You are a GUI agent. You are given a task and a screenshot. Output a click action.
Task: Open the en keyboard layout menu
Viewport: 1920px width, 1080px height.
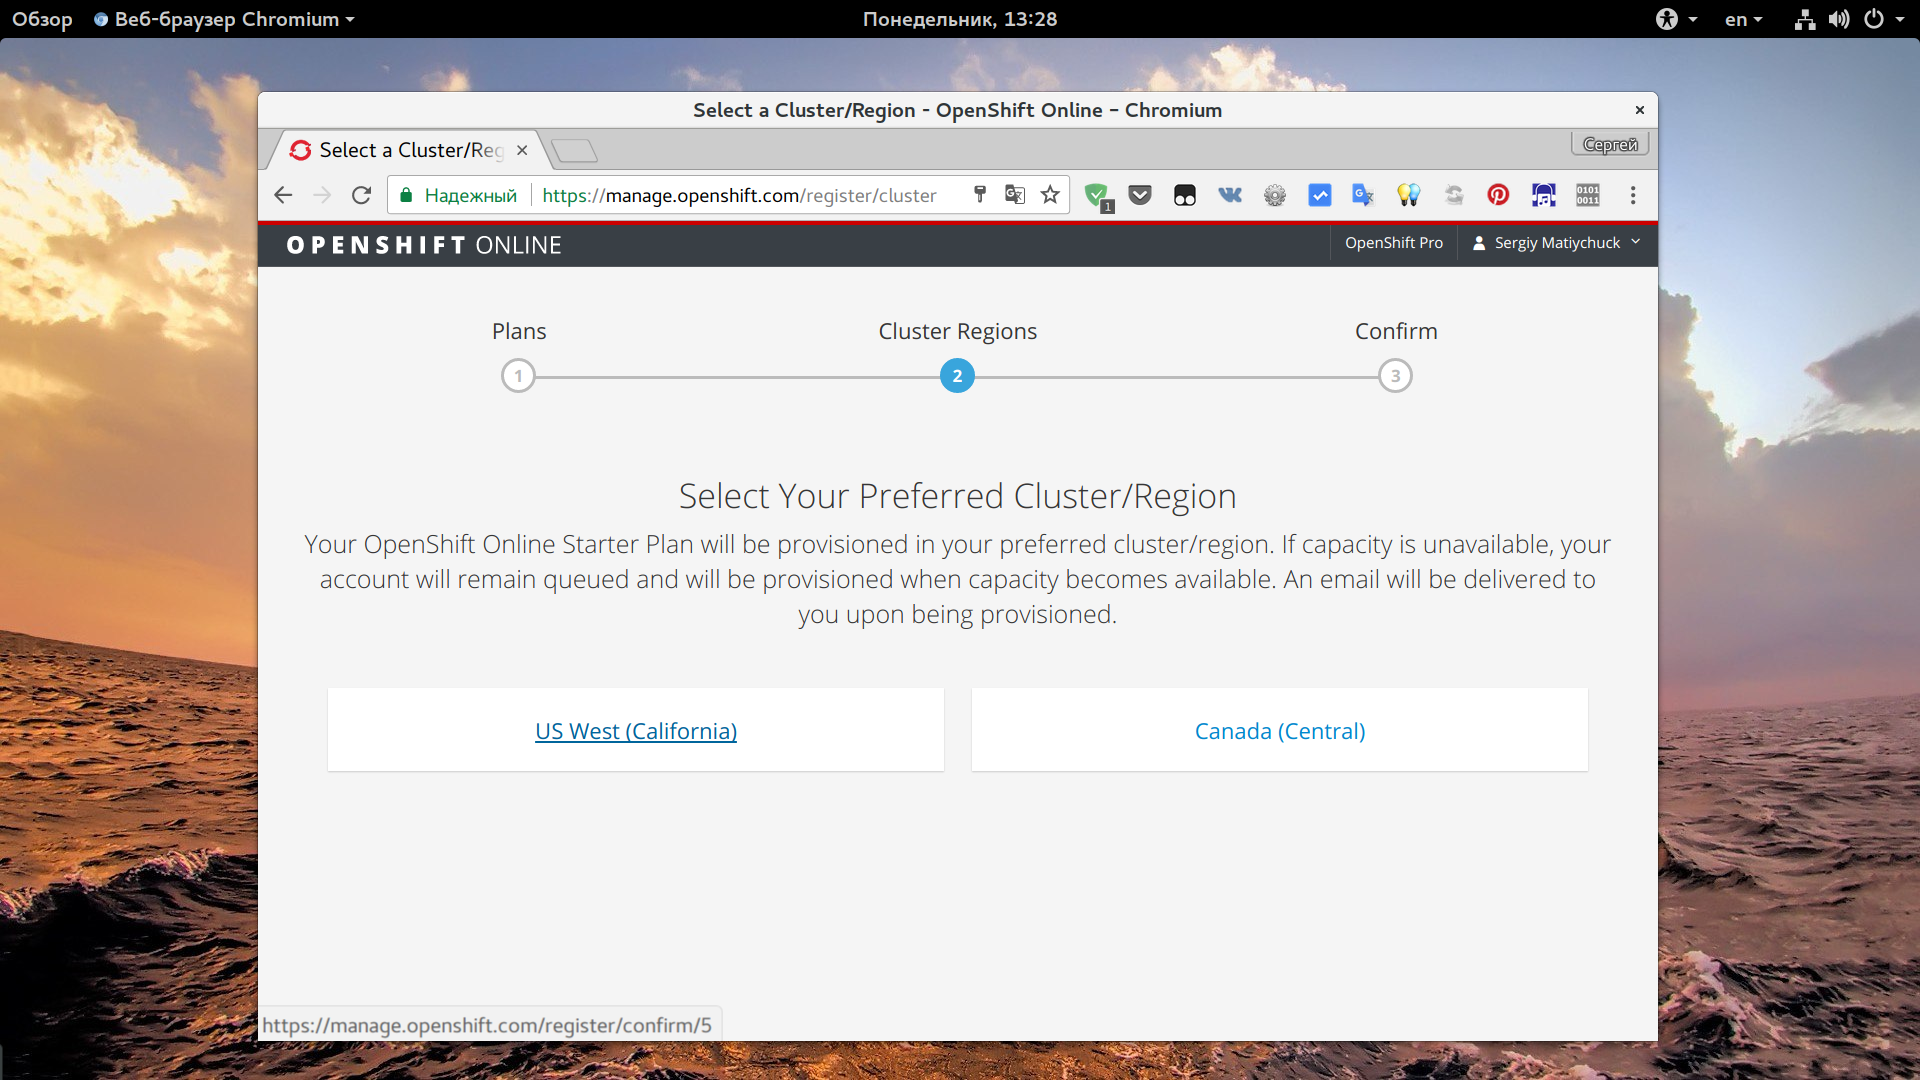(1743, 19)
